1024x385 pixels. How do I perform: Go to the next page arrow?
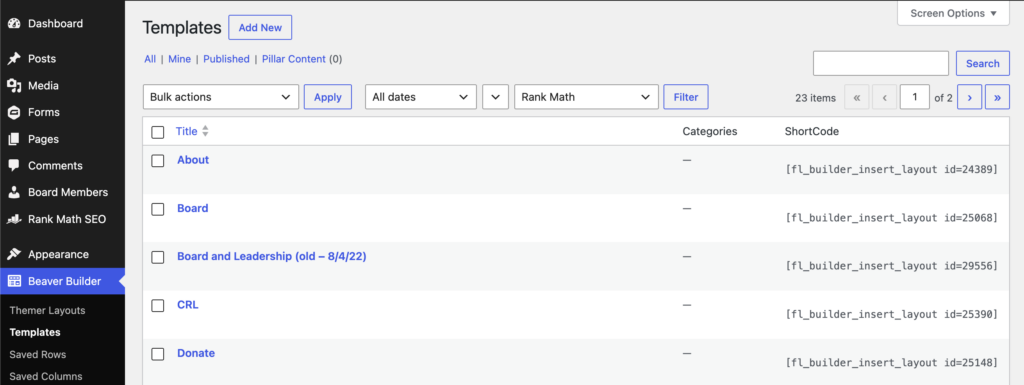coord(970,97)
